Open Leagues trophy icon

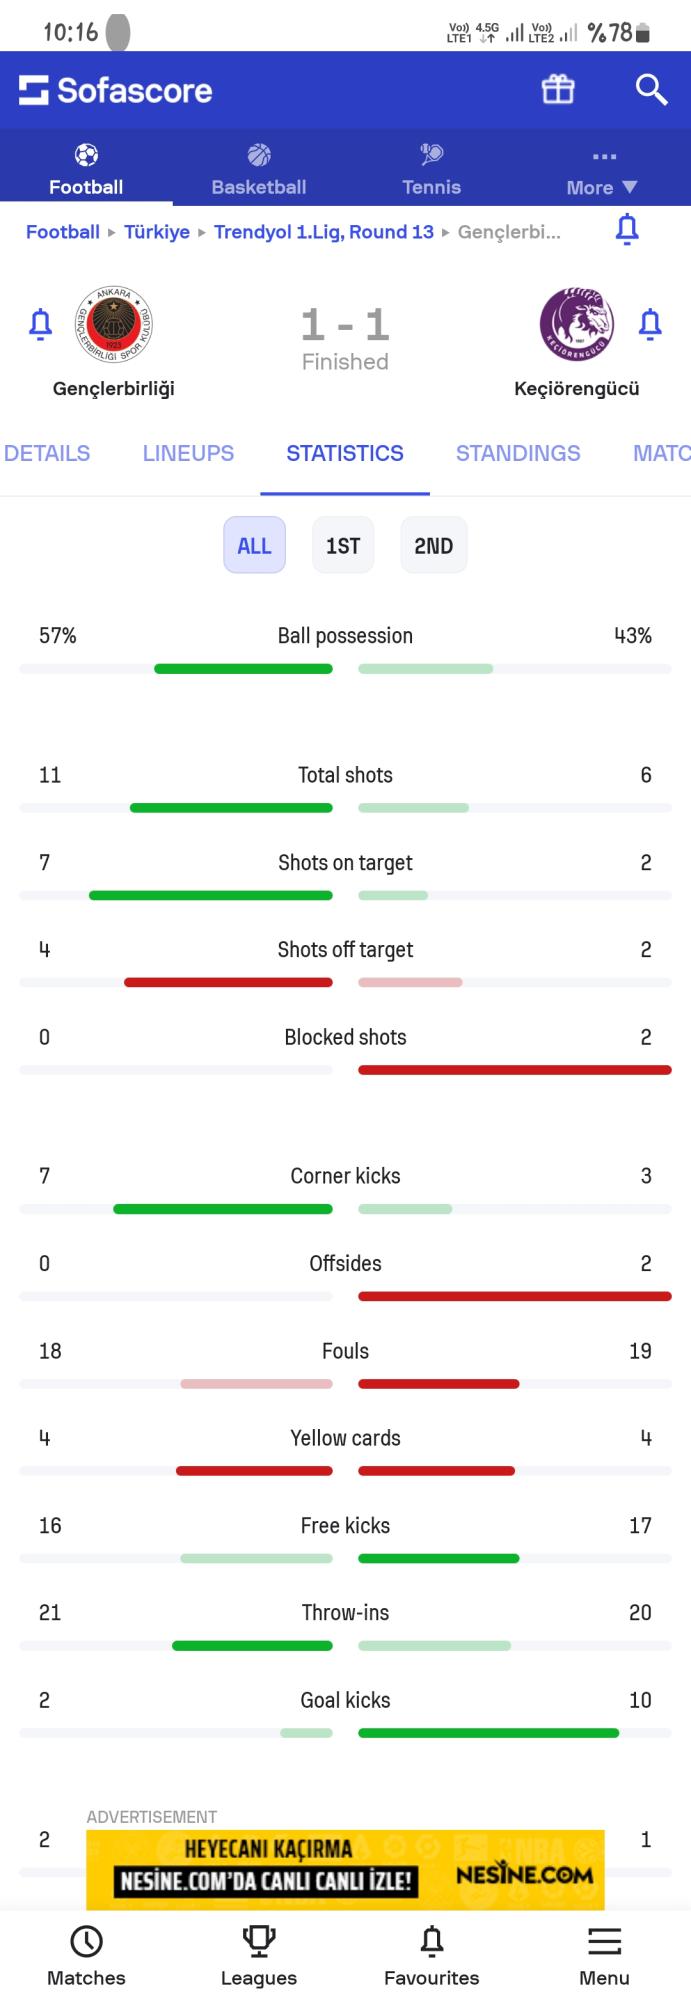pyautogui.click(x=259, y=1955)
